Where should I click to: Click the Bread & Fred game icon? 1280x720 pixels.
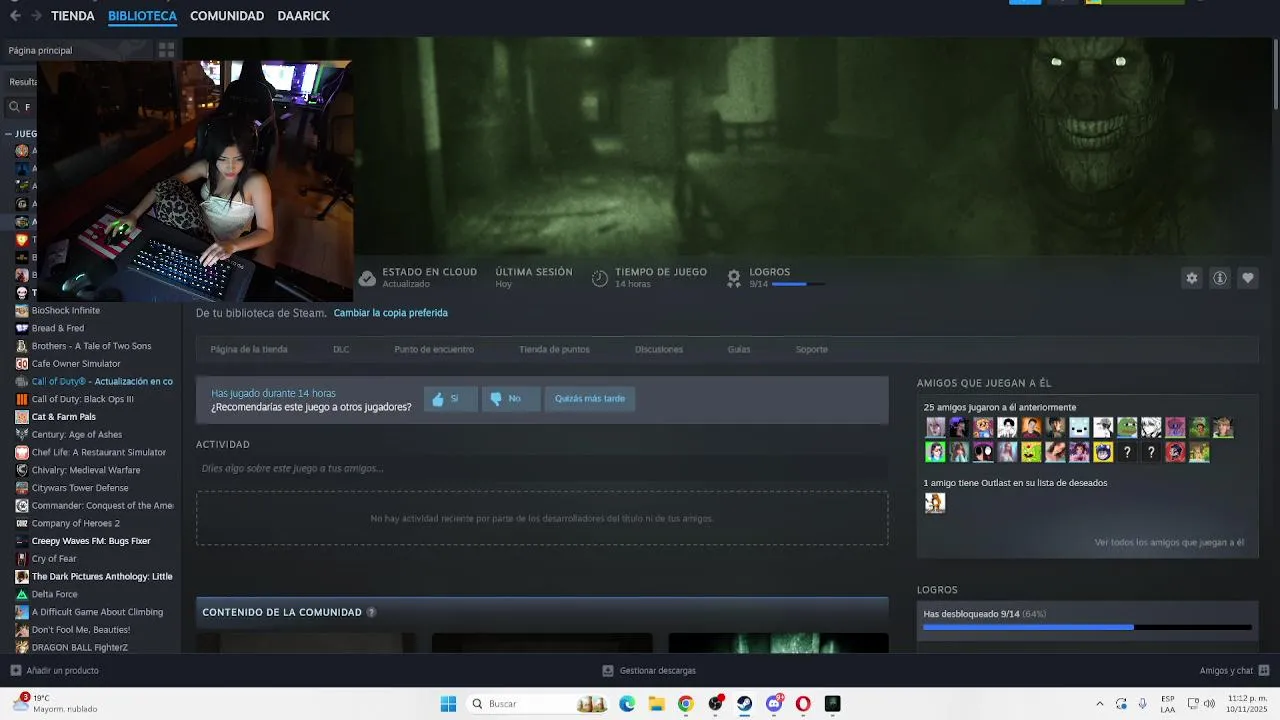(x=22, y=328)
